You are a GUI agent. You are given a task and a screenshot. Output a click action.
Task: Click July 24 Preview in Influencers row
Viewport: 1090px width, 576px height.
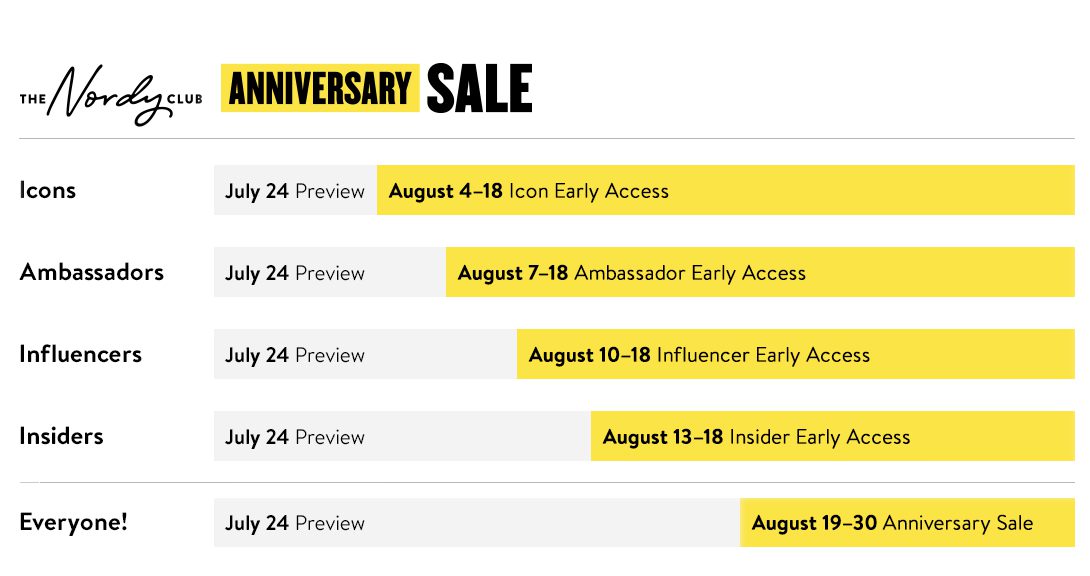pos(295,355)
